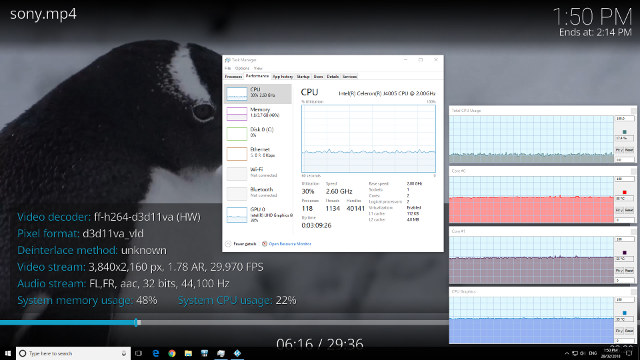
Task: Switch to the Processes tab
Action: coord(233,77)
